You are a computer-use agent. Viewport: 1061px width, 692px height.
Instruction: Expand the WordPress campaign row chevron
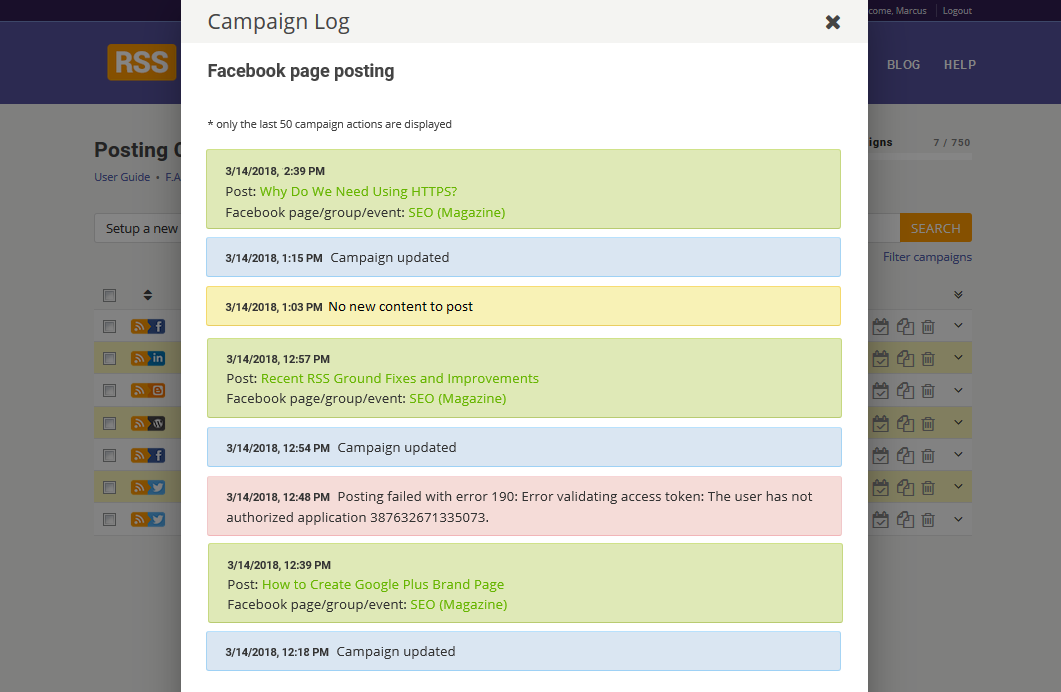[958, 422]
